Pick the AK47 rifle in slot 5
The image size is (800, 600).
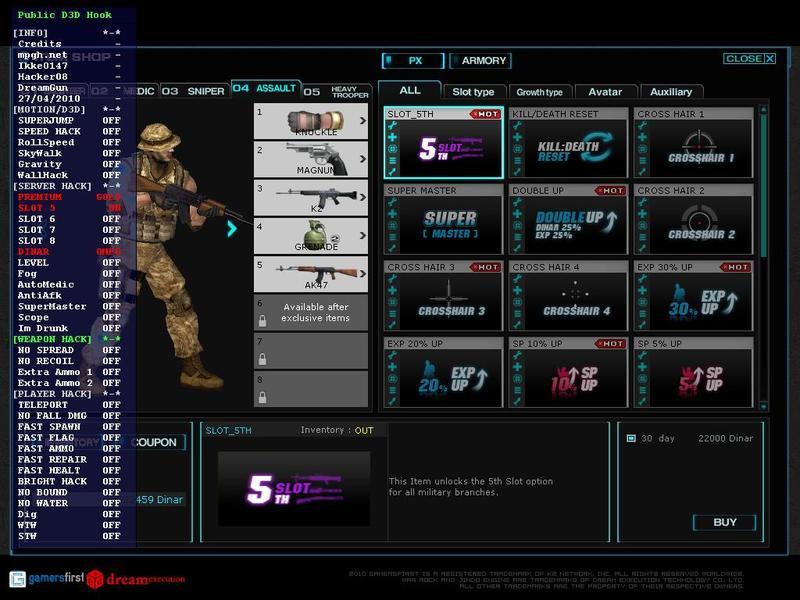(310, 274)
